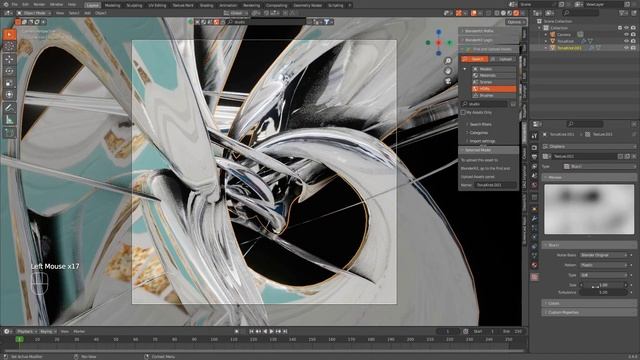Image resolution: width=640 pixels, height=360 pixels.
Task: Select the Move tool
Action: point(9,59)
